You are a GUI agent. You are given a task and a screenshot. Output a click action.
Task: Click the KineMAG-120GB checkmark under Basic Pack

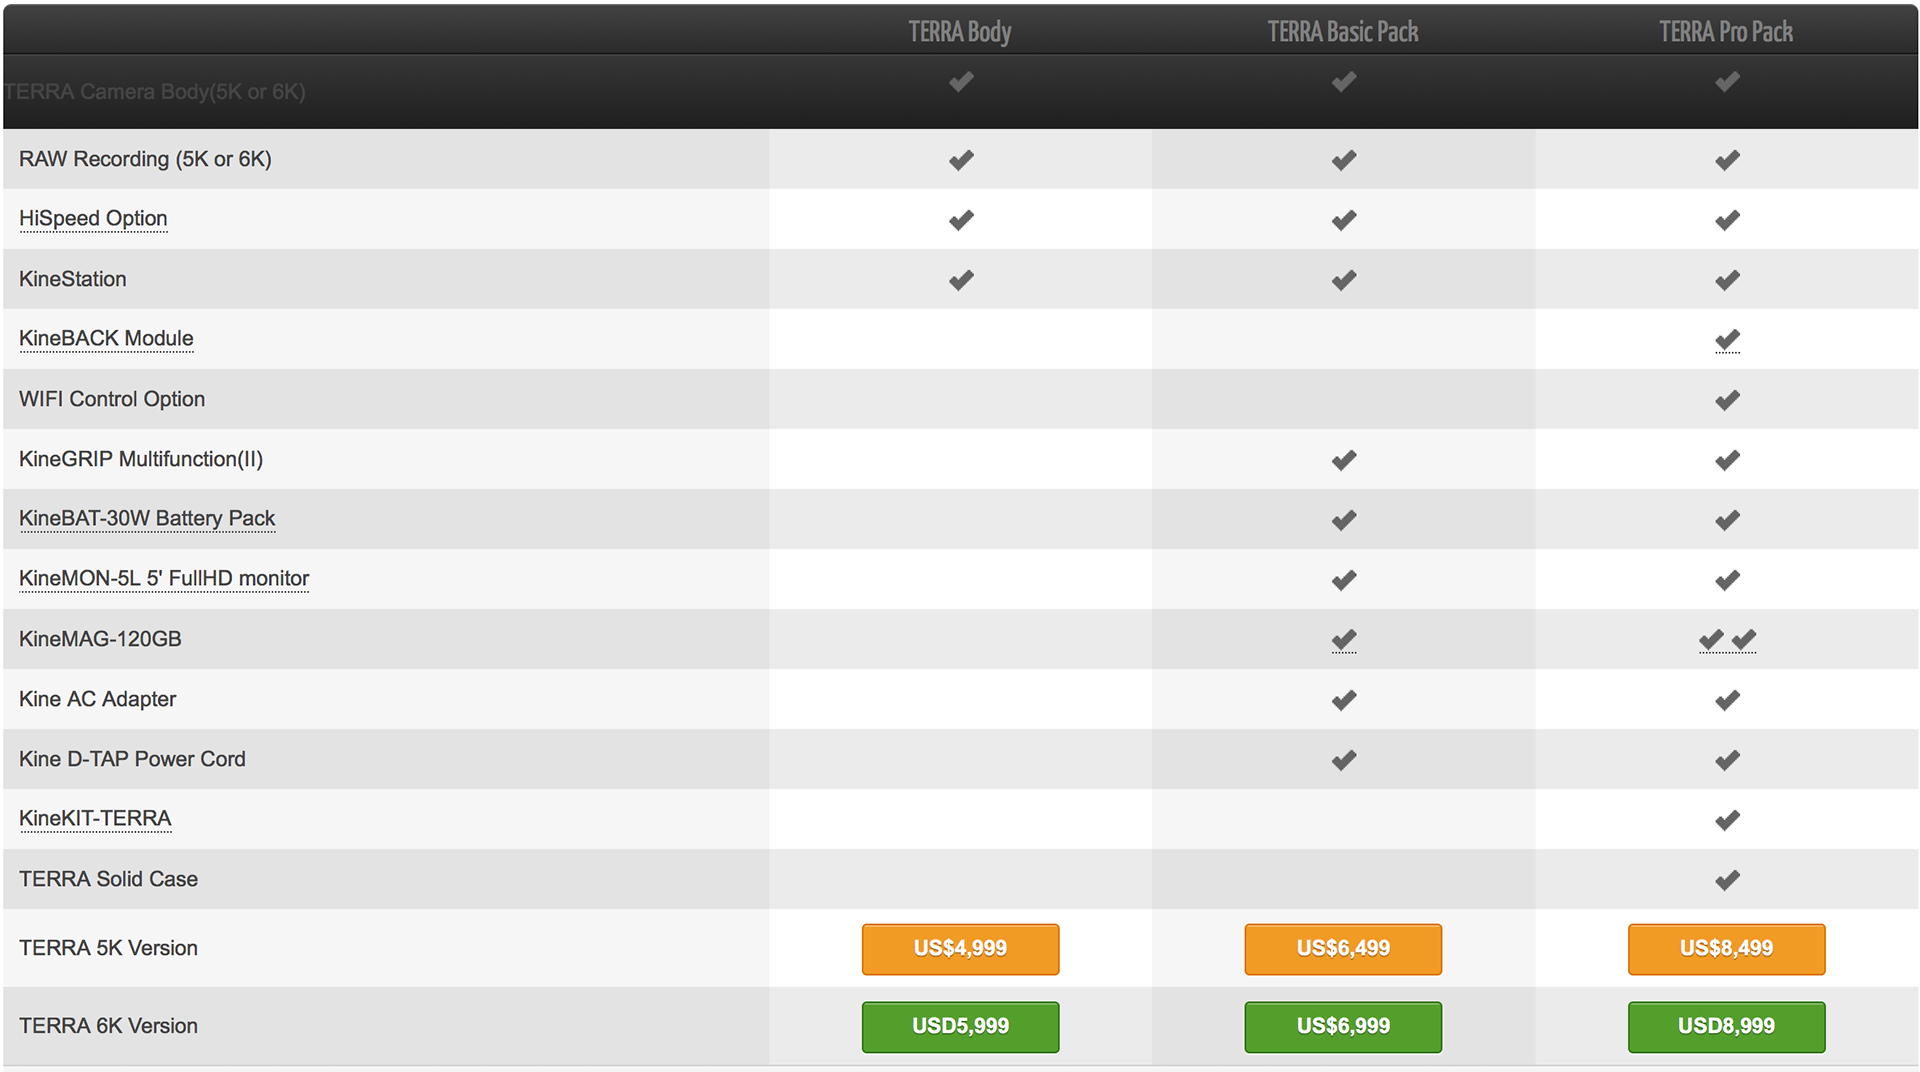[1344, 640]
